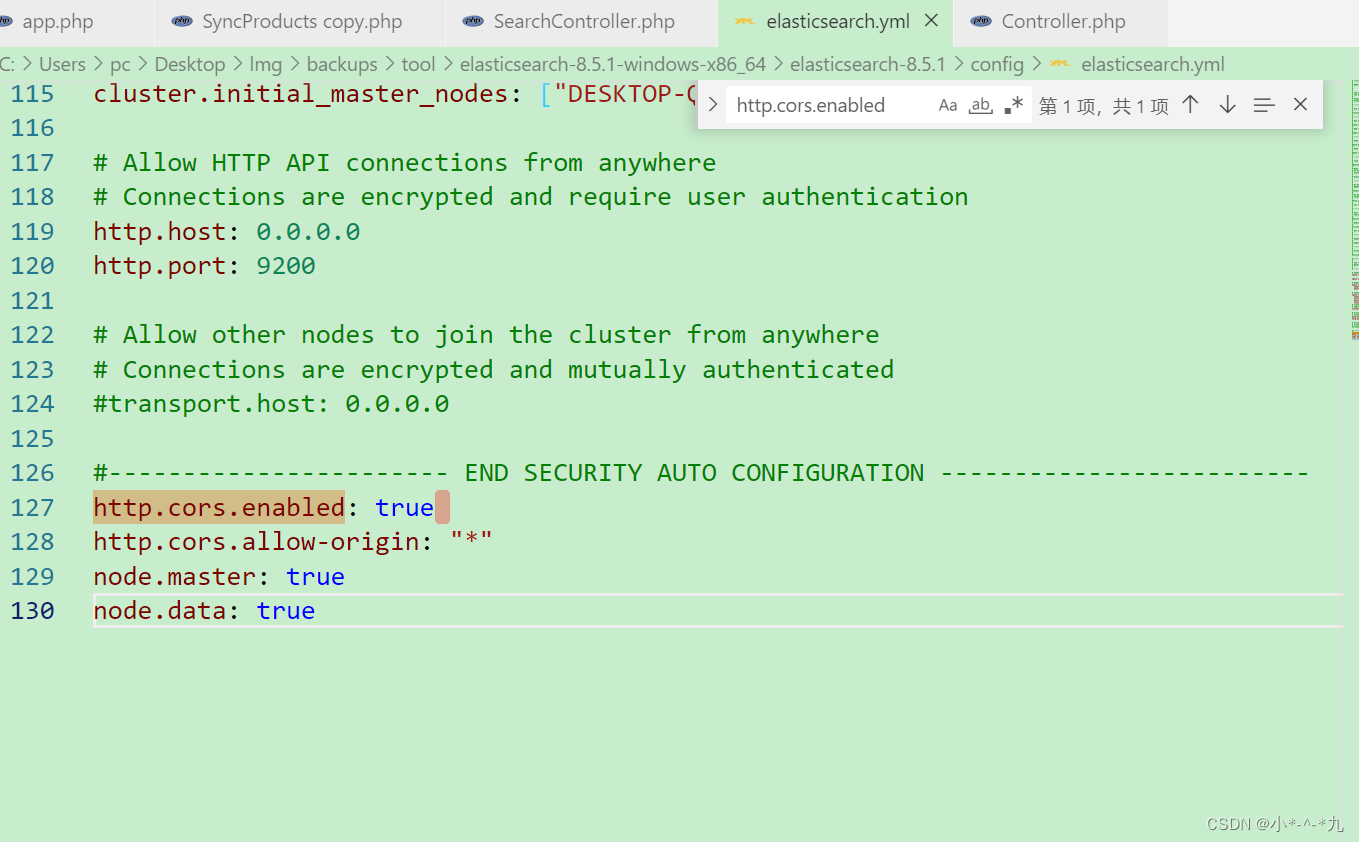Close the elasticsearch.yml tab
This screenshot has height=842, width=1359.
[x=931, y=21]
